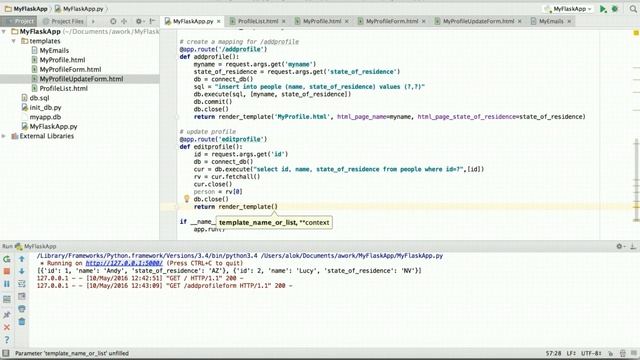Close the ProfileList.html tab
Image resolution: width=640 pixels, height=360 pixels.
tap(284, 21)
